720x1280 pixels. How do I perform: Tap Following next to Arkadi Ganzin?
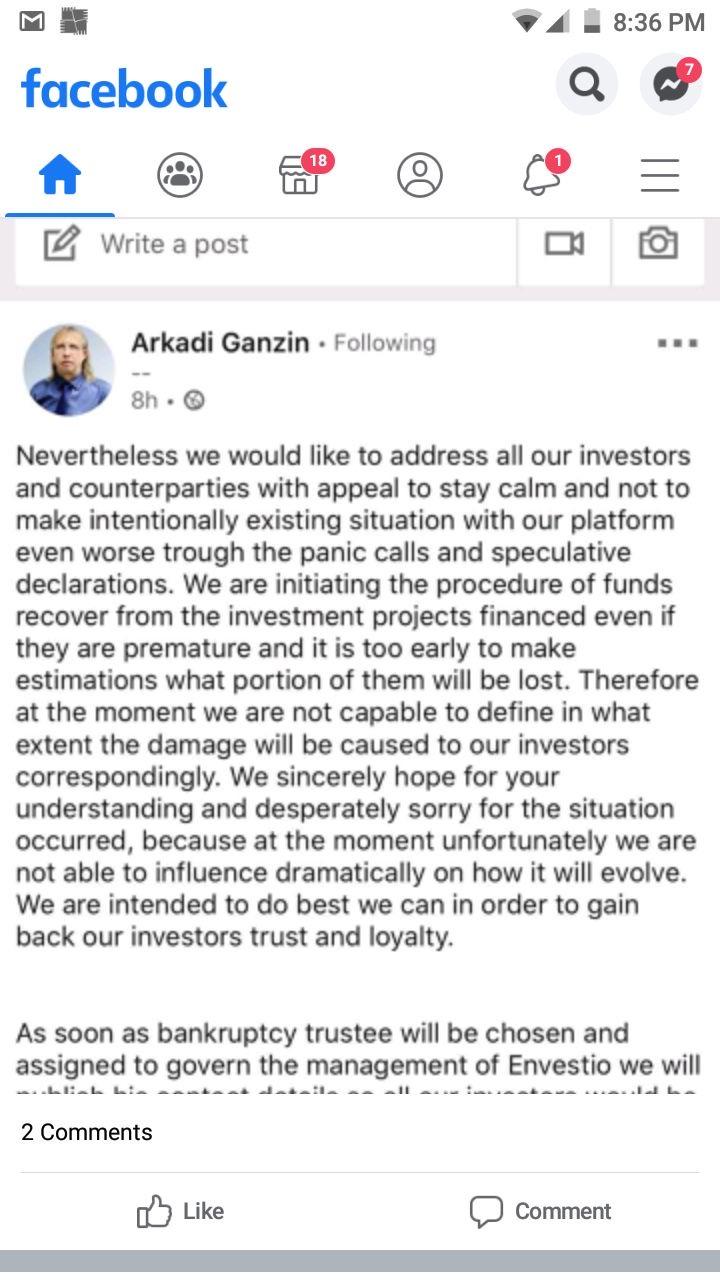tap(385, 343)
